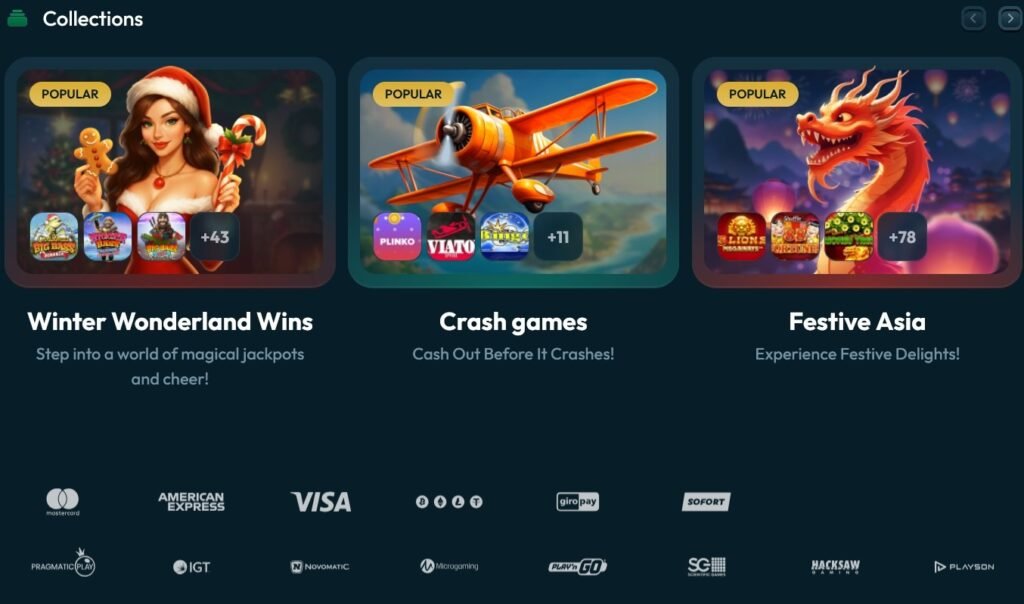Show the +11 more crash games
Image resolution: width=1024 pixels, height=604 pixels.
(558, 237)
